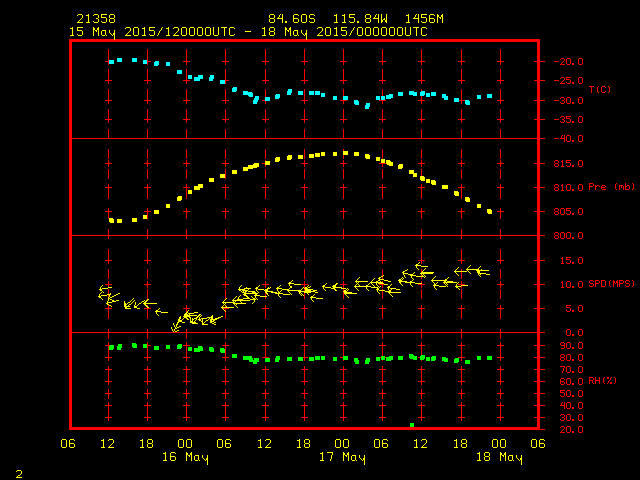Viewport: 640px width, 480px height.
Task: Click the 5.0 wind speed tick value
Action: pos(575,309)
